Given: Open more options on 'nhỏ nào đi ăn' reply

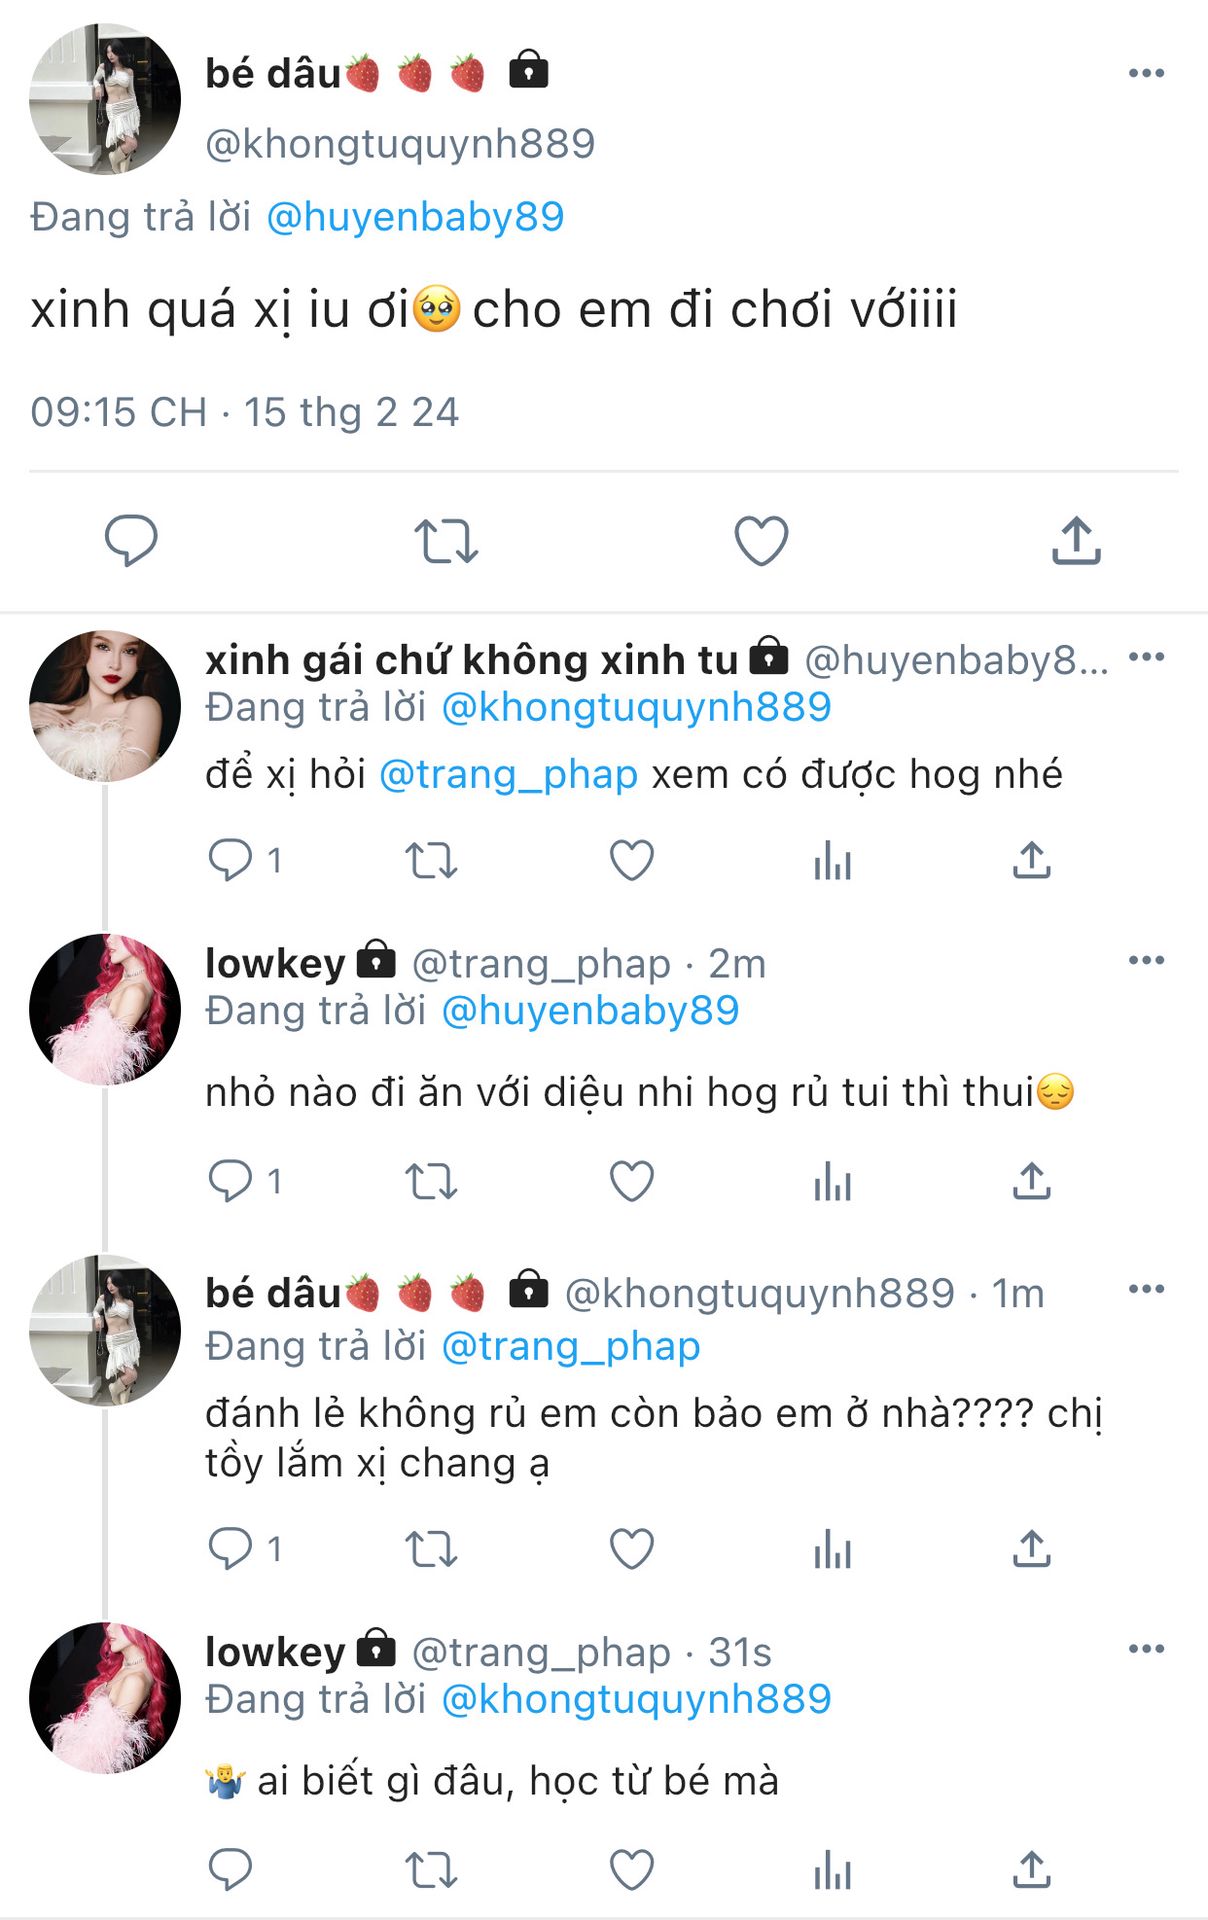Looking at the screenshot, I should pos(1146,960).
